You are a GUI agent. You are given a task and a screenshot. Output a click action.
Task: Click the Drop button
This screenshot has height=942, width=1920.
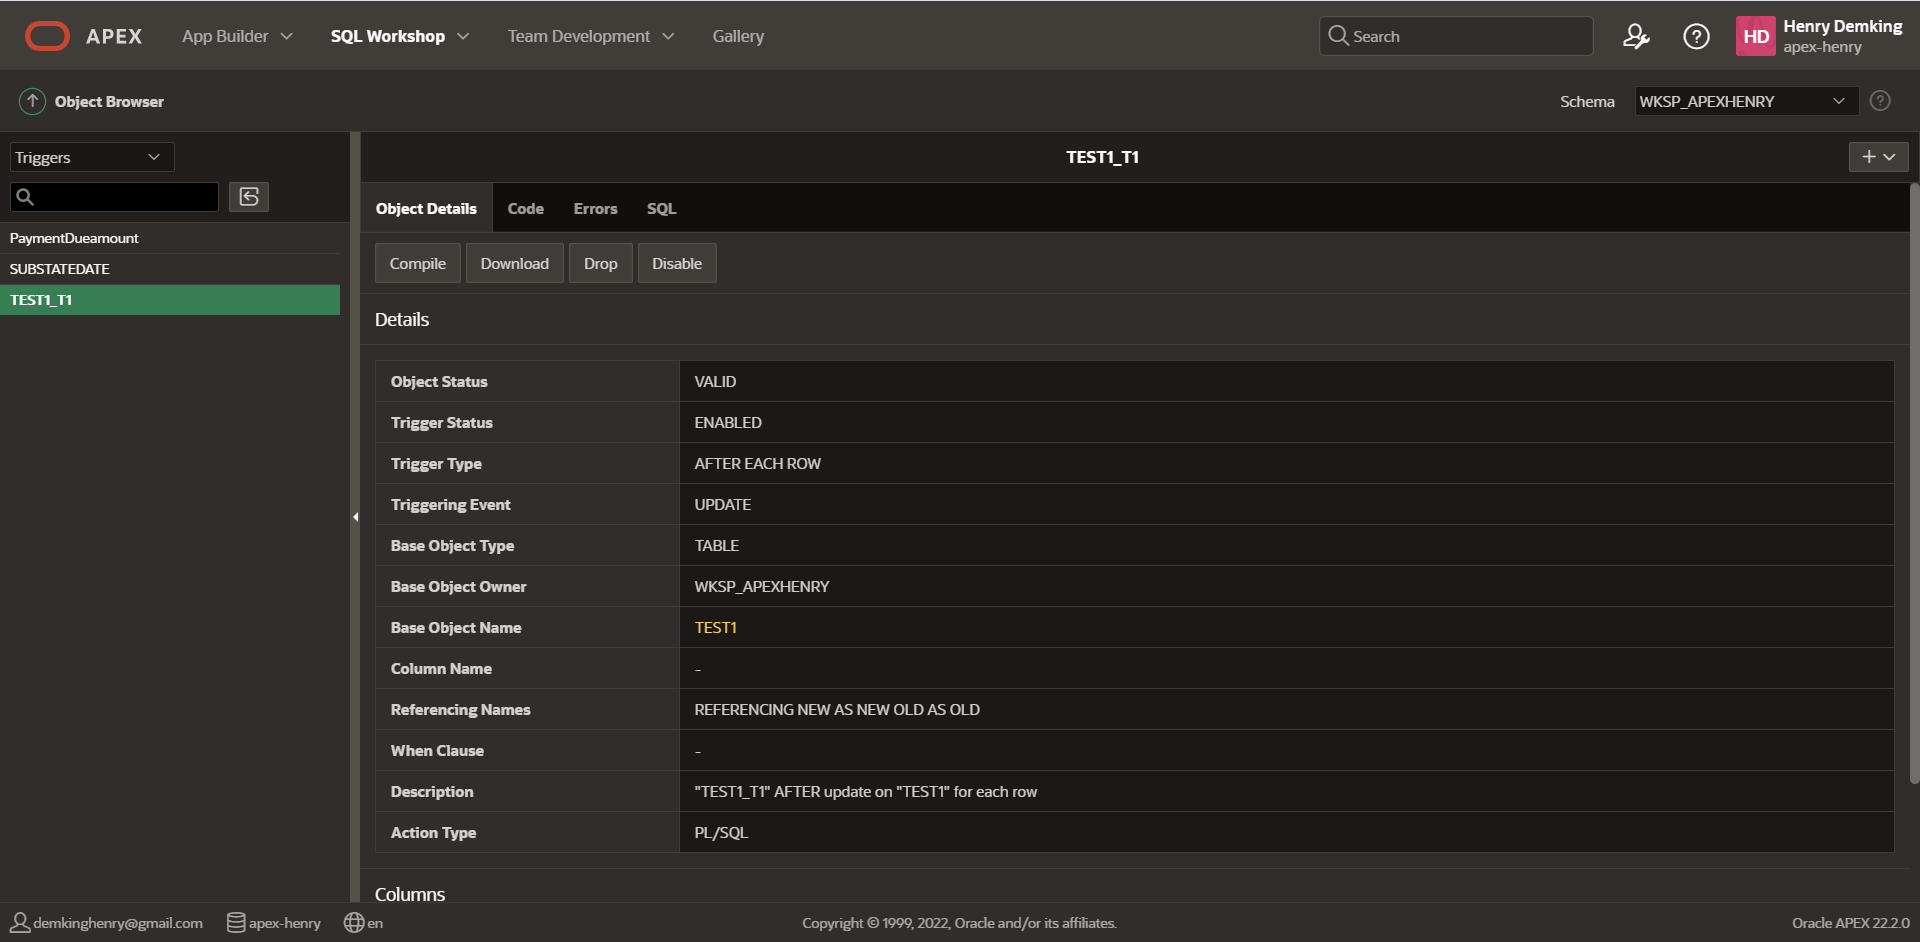tap(600, 263)
